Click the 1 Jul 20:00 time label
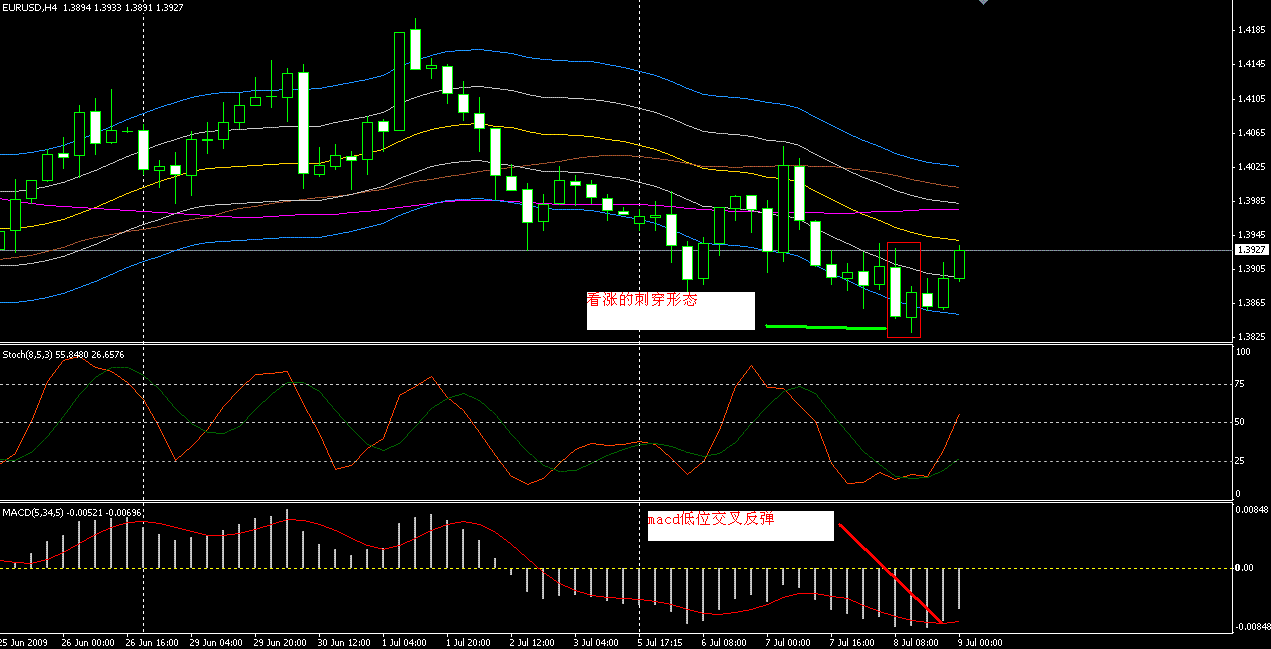This screenshot has width=1271, height=649. pyautogui.click(x=469, y=642)
